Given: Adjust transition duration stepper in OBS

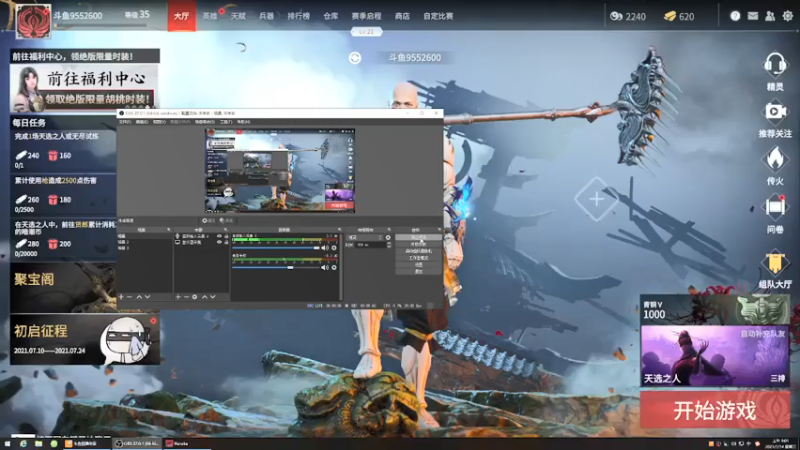Looking at the screenshot, I should click(389, 245).
